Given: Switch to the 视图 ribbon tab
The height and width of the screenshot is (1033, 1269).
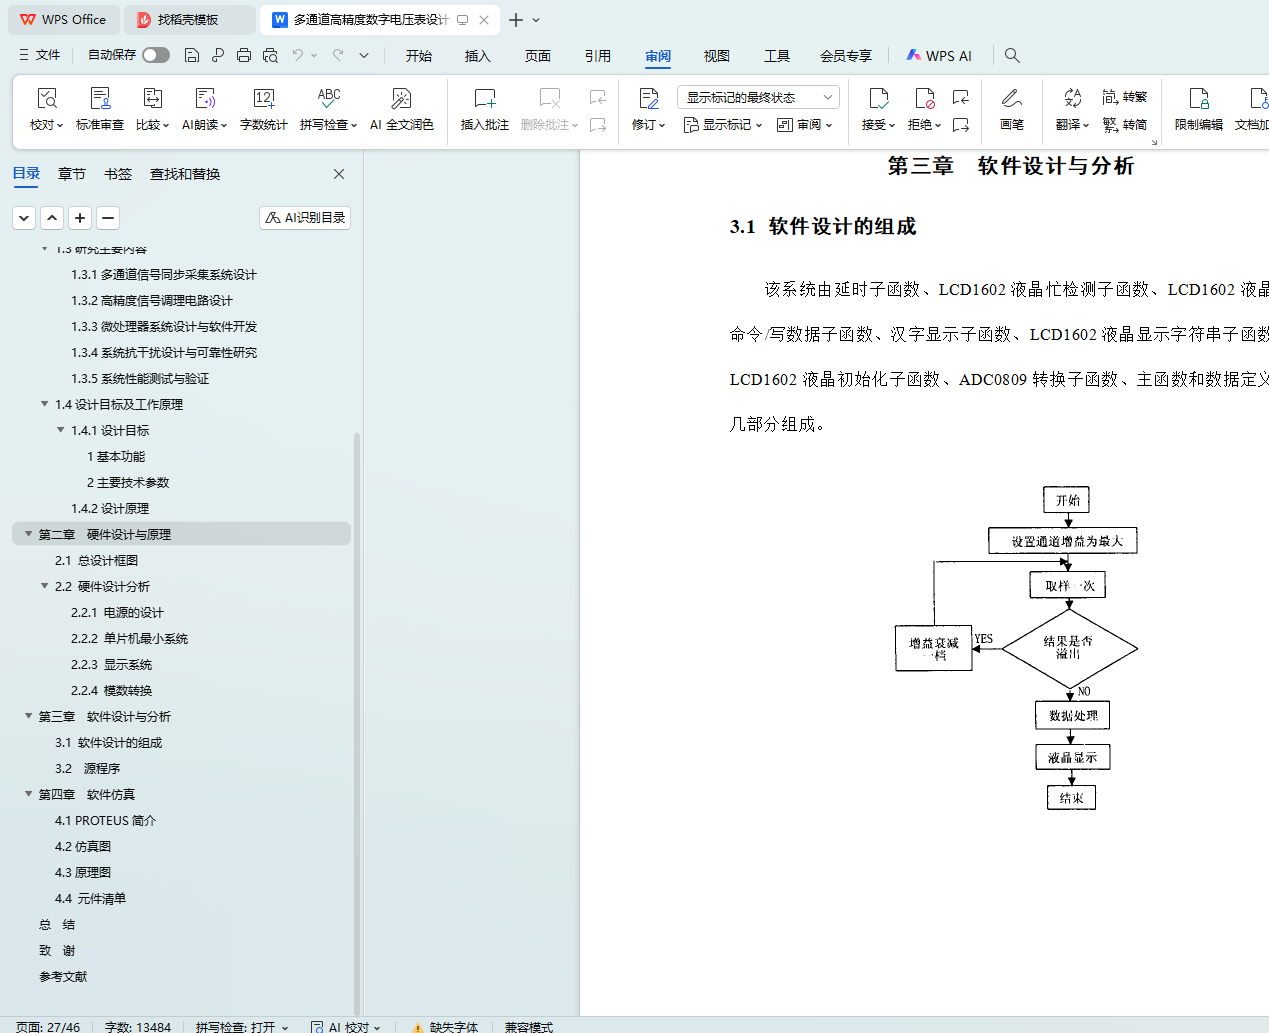Looking at the screenshot, I should pyautogui.click(x=716, y=56).
